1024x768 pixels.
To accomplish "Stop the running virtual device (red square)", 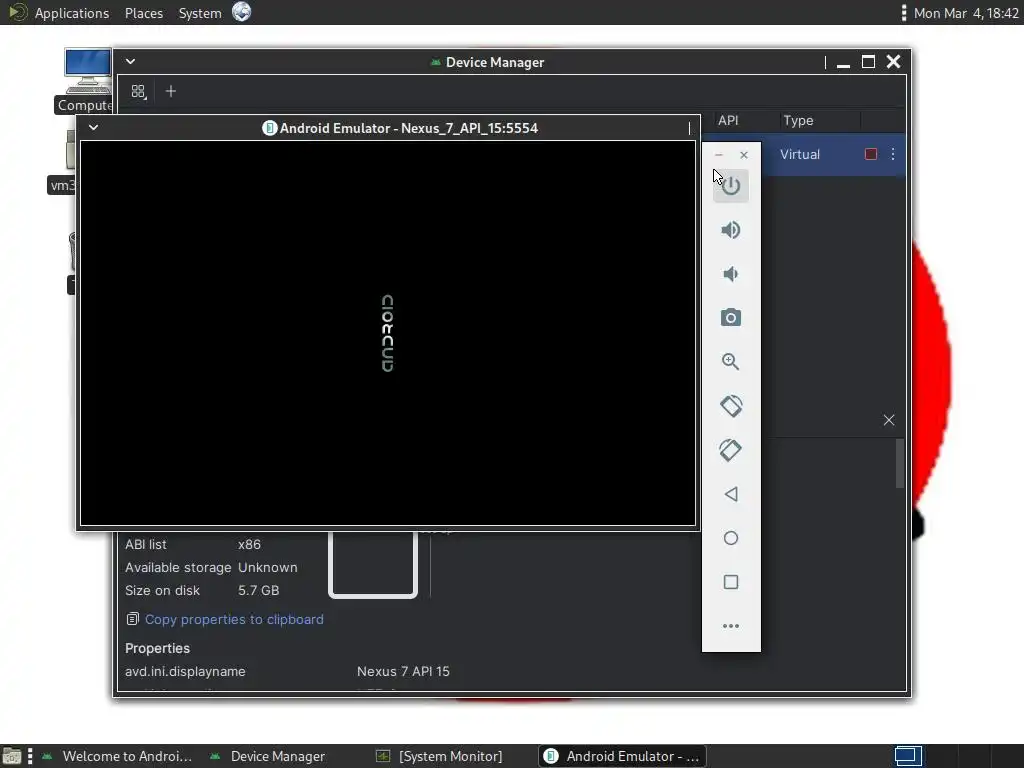I will 871,154.
